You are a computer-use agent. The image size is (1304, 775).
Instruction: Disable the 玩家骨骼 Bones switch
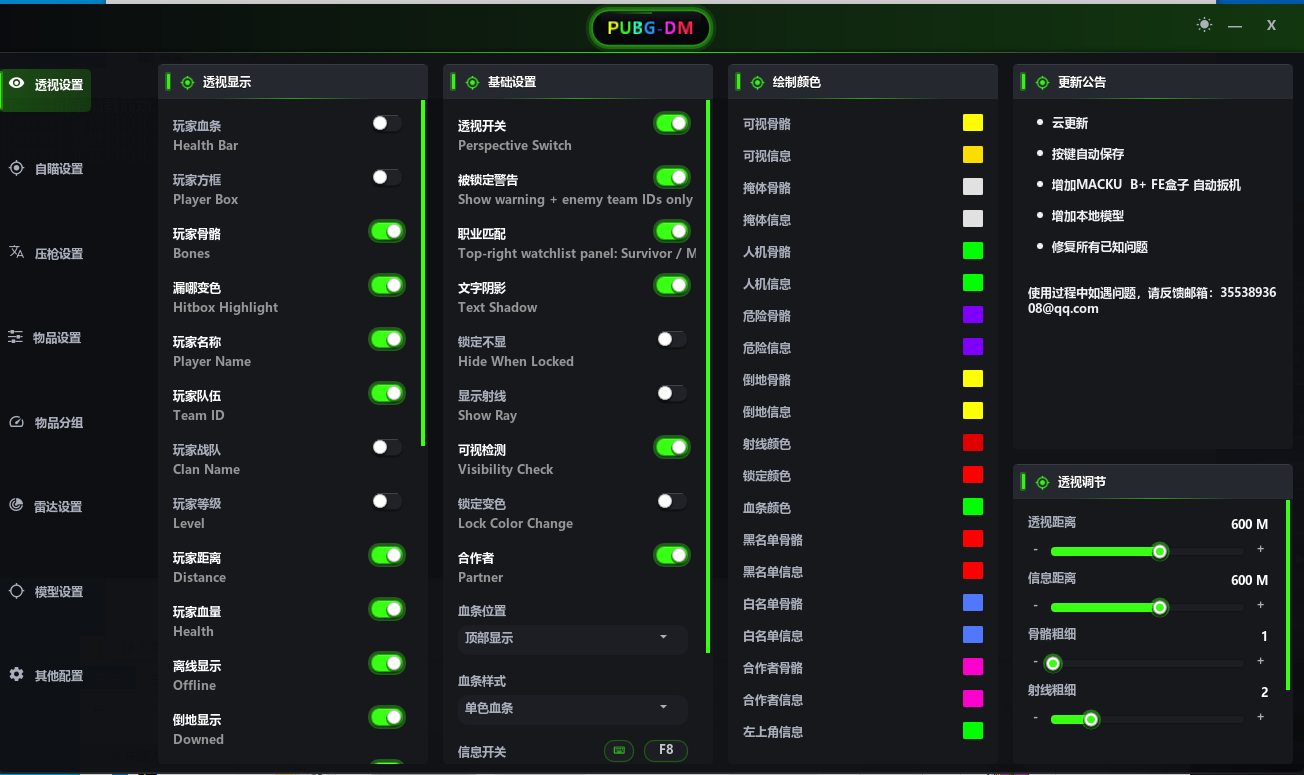(387, 232)
